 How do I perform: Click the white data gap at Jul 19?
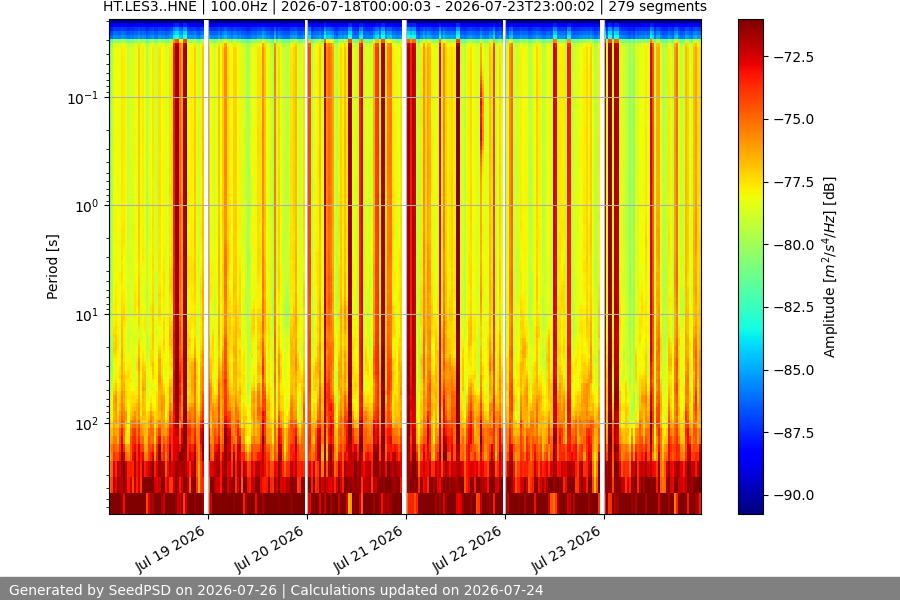(207, 267)
